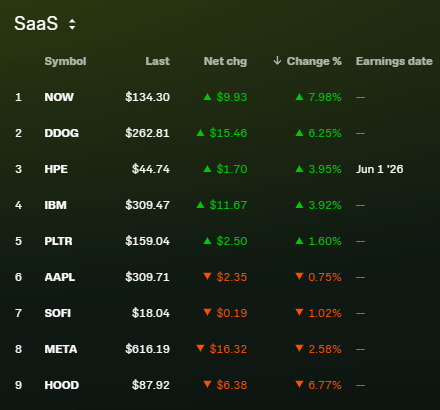Sort by the Last column header

(x=157, y=61)
